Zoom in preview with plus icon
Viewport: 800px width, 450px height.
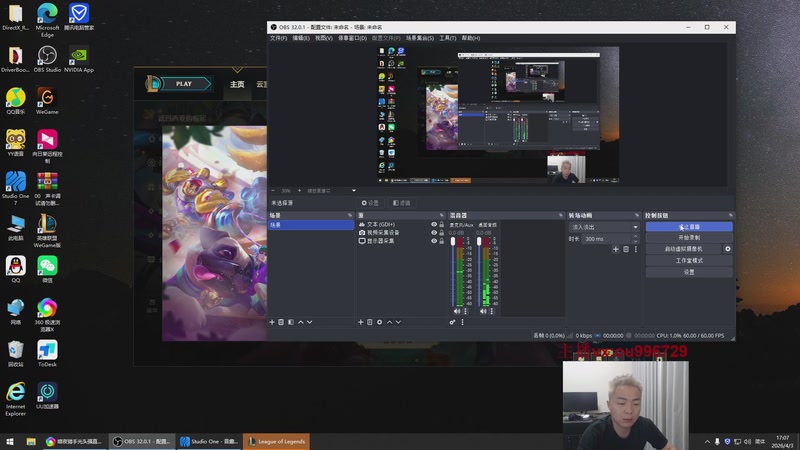(x=299, y=191)
